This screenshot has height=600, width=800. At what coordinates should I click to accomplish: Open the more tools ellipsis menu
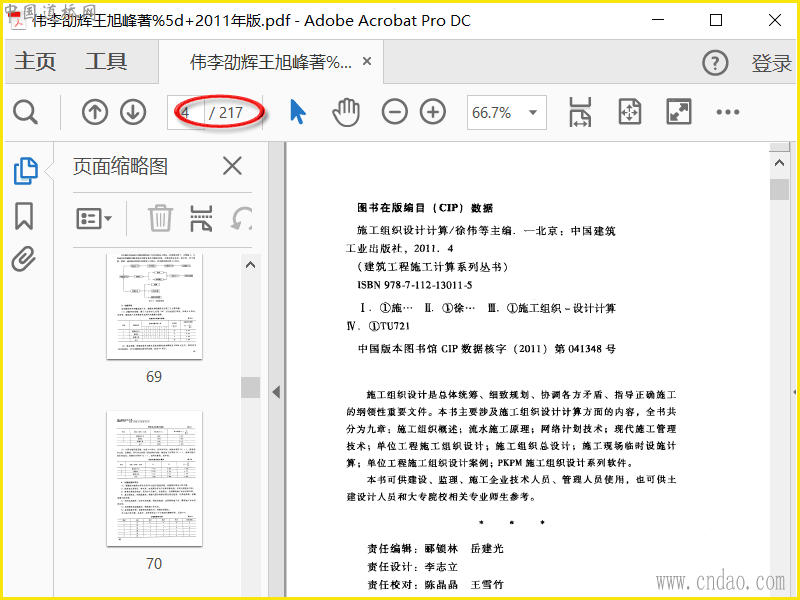click(728, 112)
